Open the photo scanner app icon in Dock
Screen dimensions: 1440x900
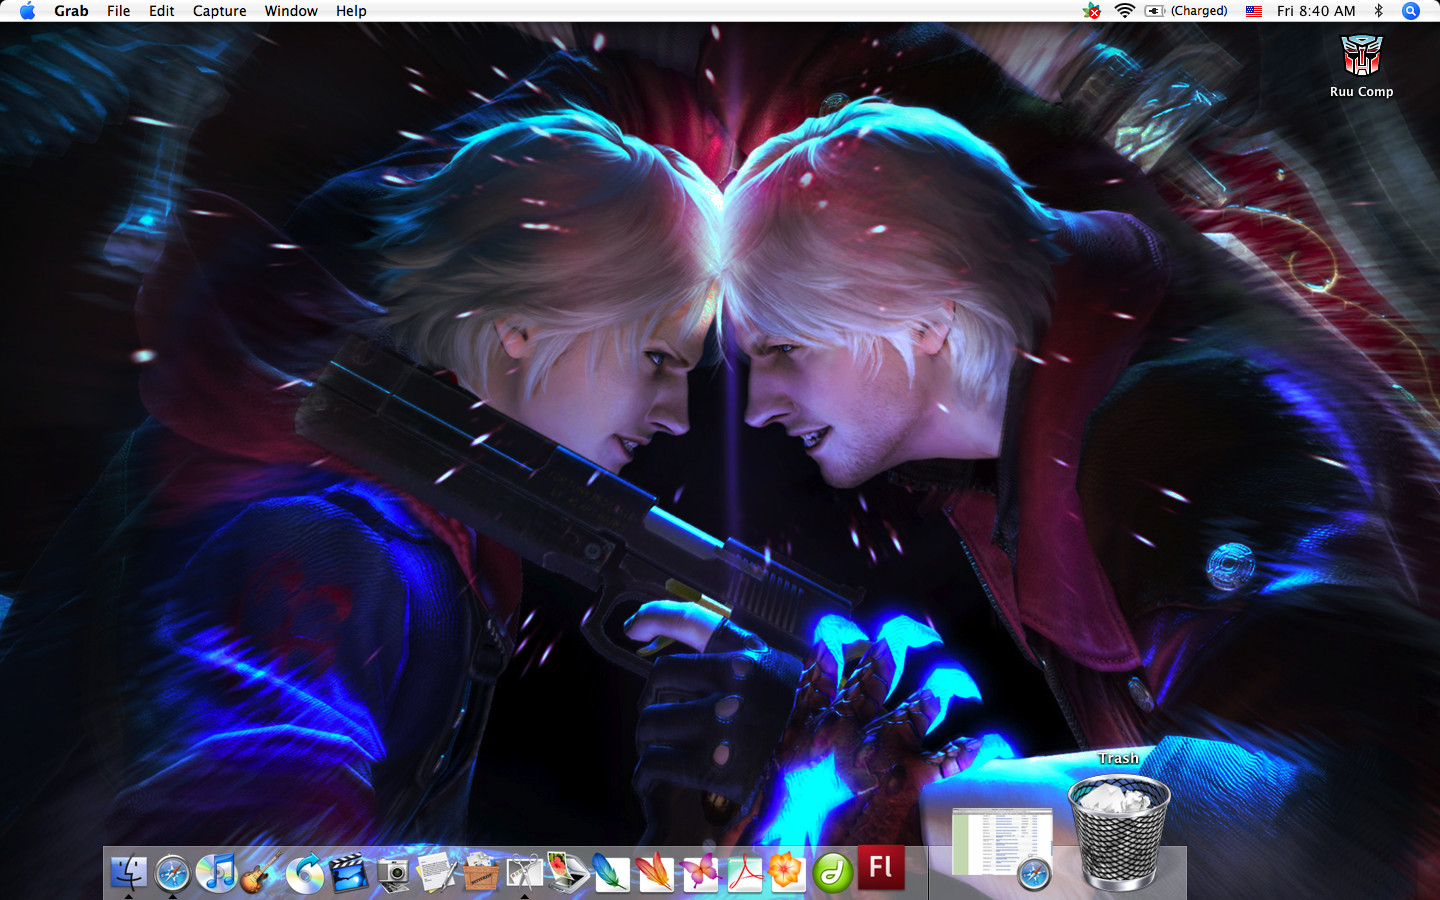tap(568, 873)
